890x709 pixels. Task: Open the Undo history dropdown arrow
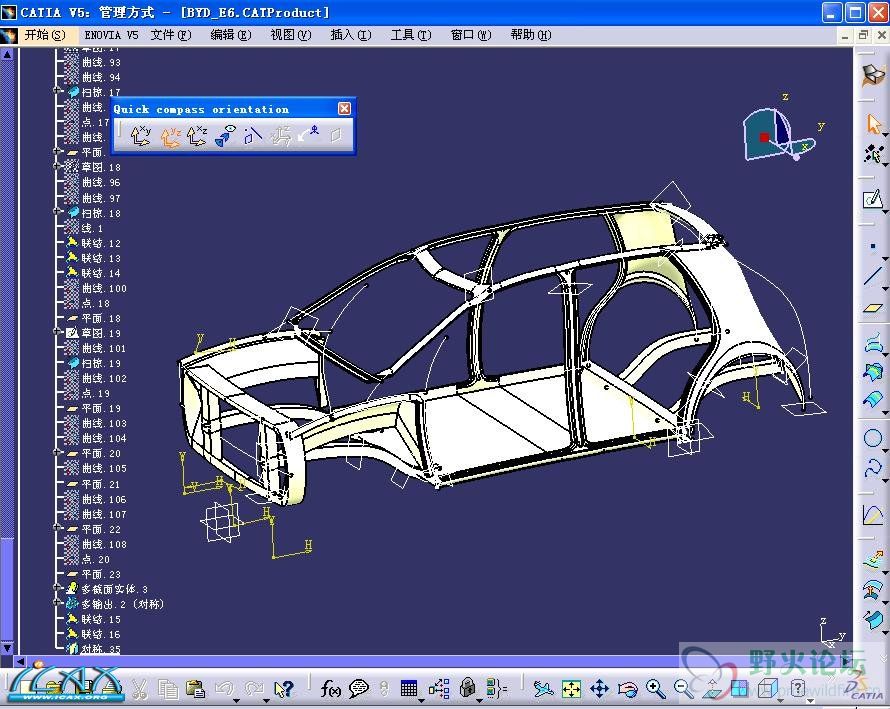pos(236,700)
